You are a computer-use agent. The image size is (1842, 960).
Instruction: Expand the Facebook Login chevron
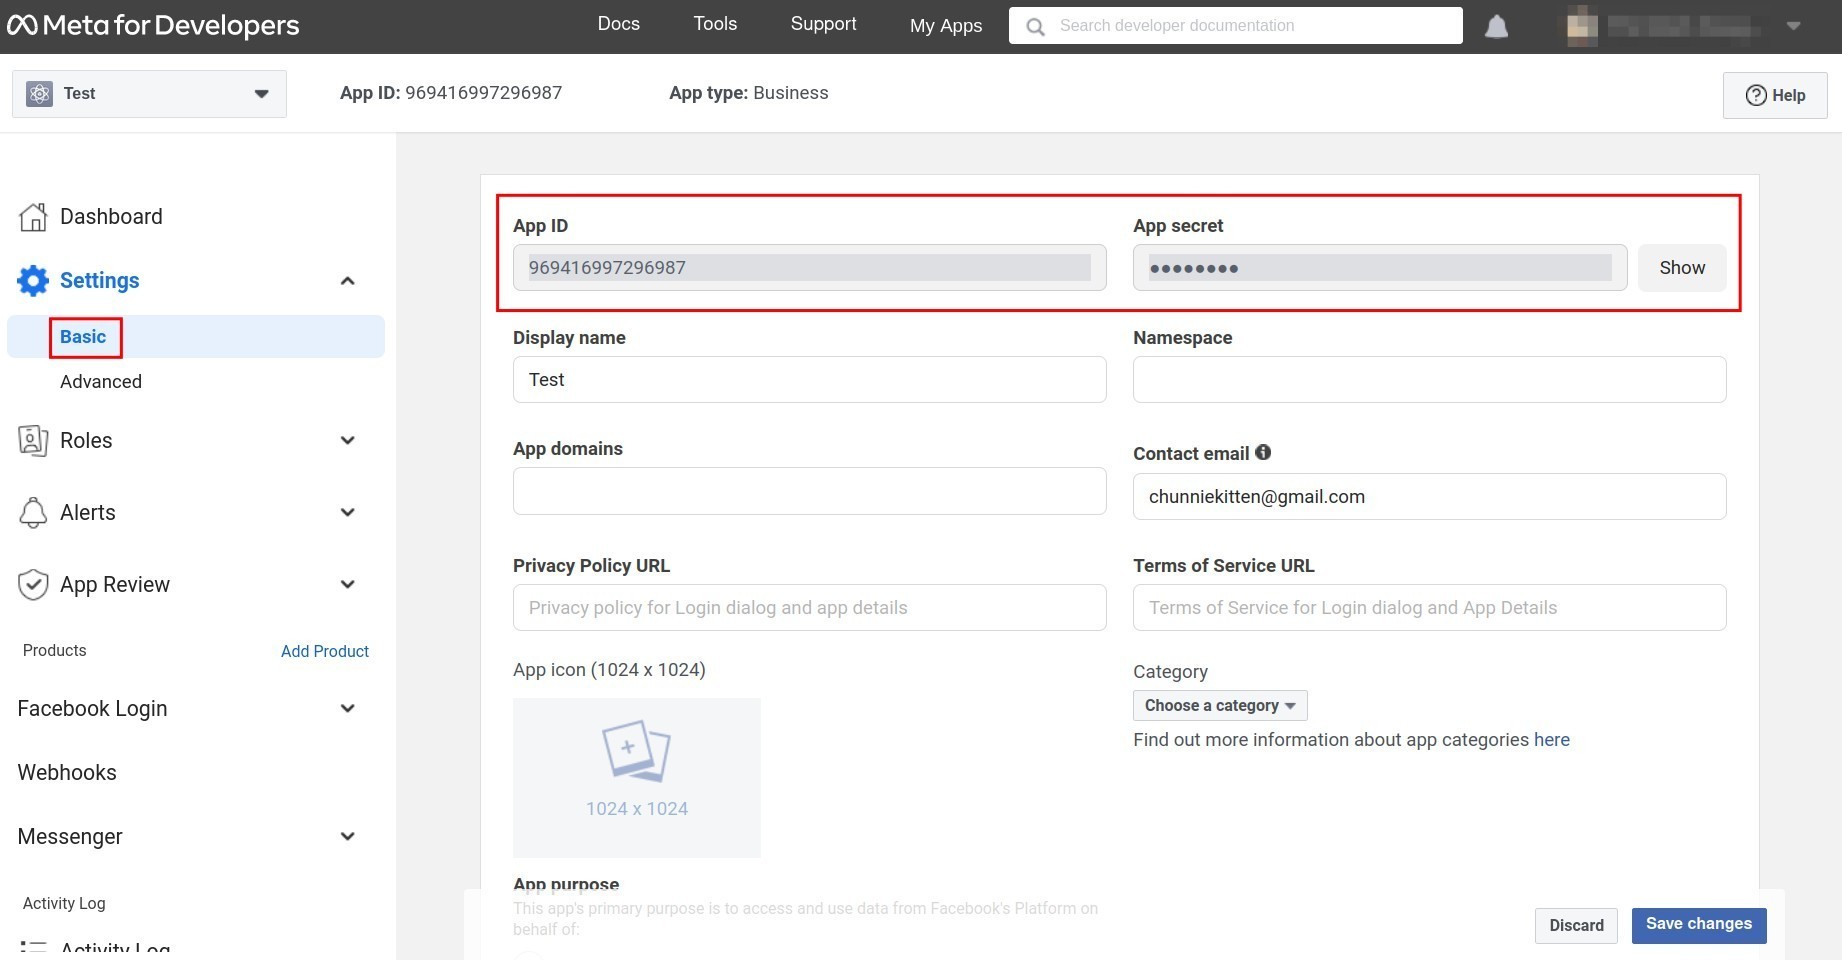coord(348,709)
